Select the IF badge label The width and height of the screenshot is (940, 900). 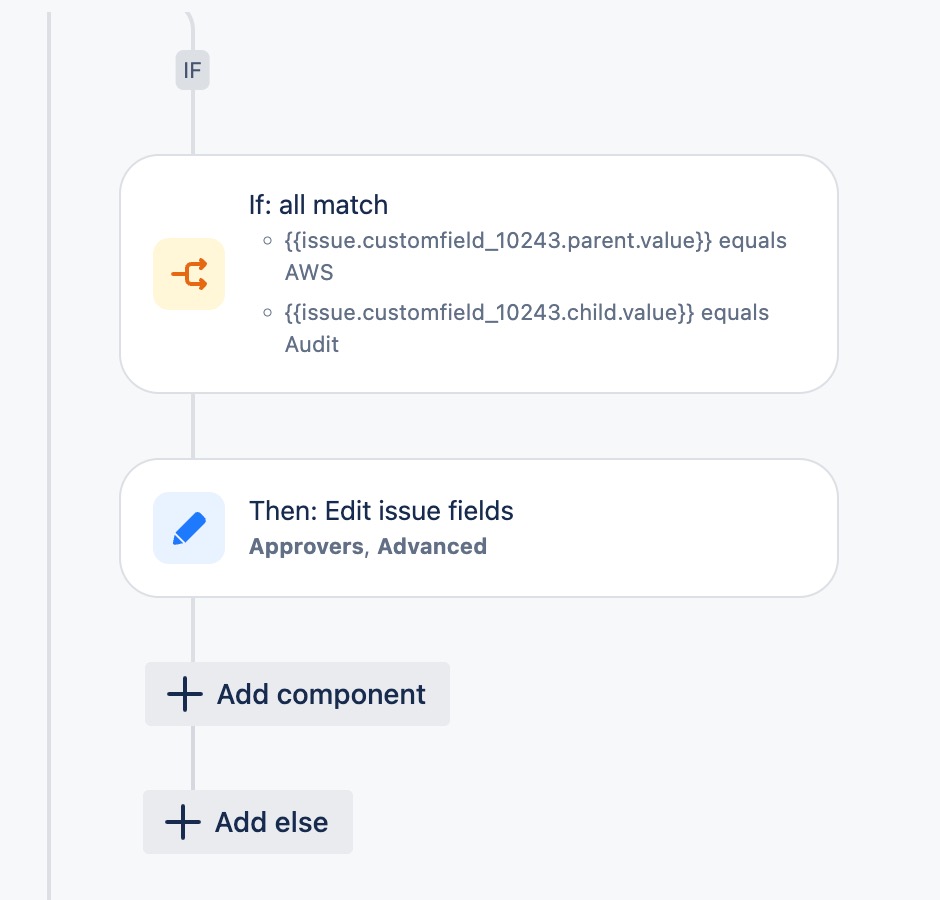pos(192,70)
